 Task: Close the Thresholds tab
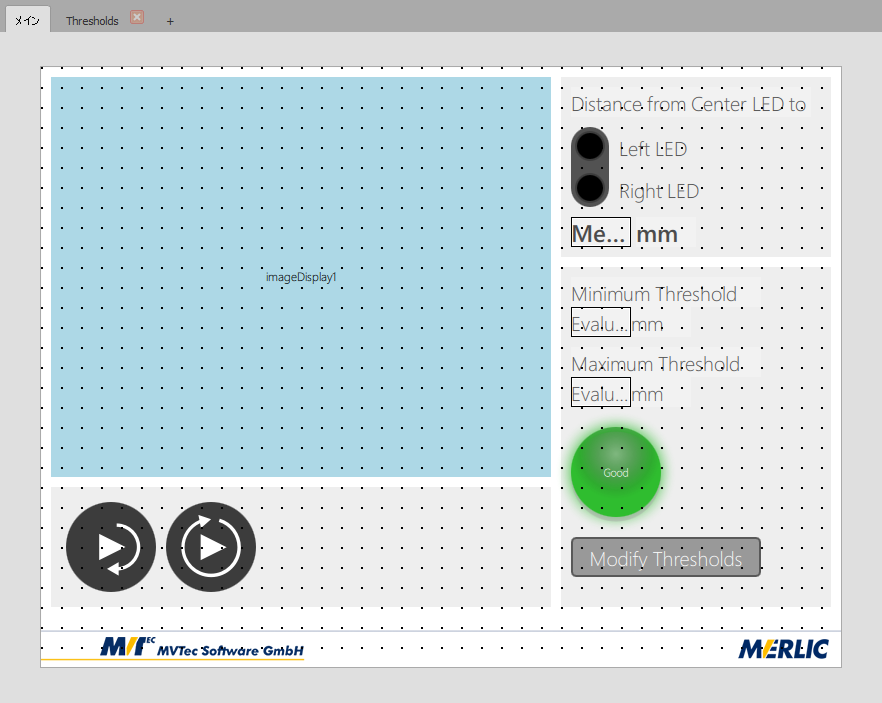(x=137, y=18)
